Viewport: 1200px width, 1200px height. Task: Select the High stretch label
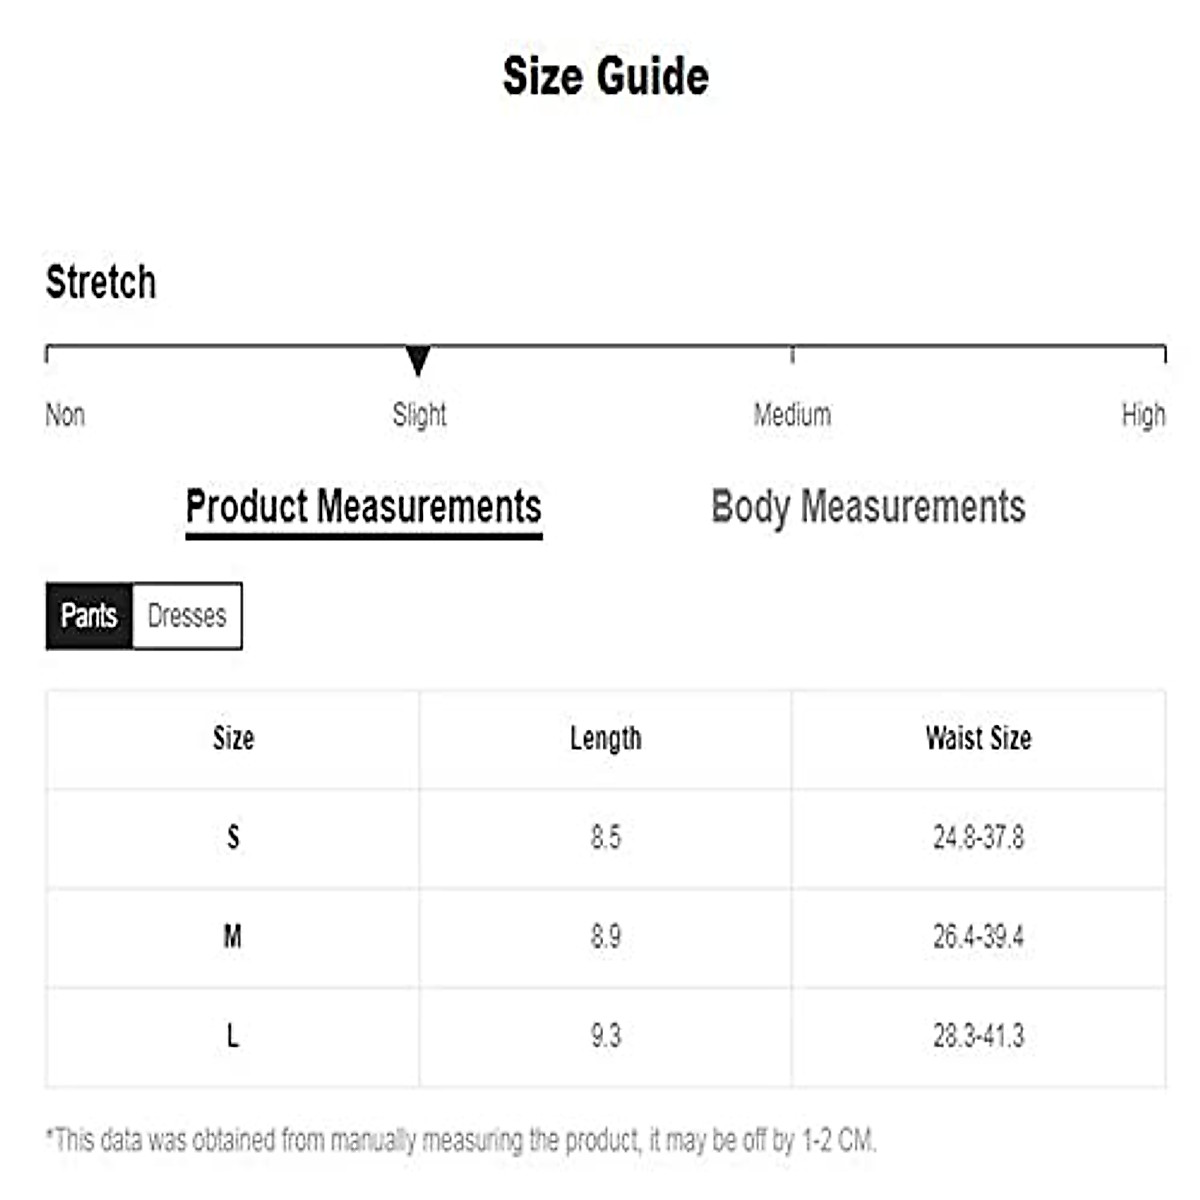(x=1143, y=415)
